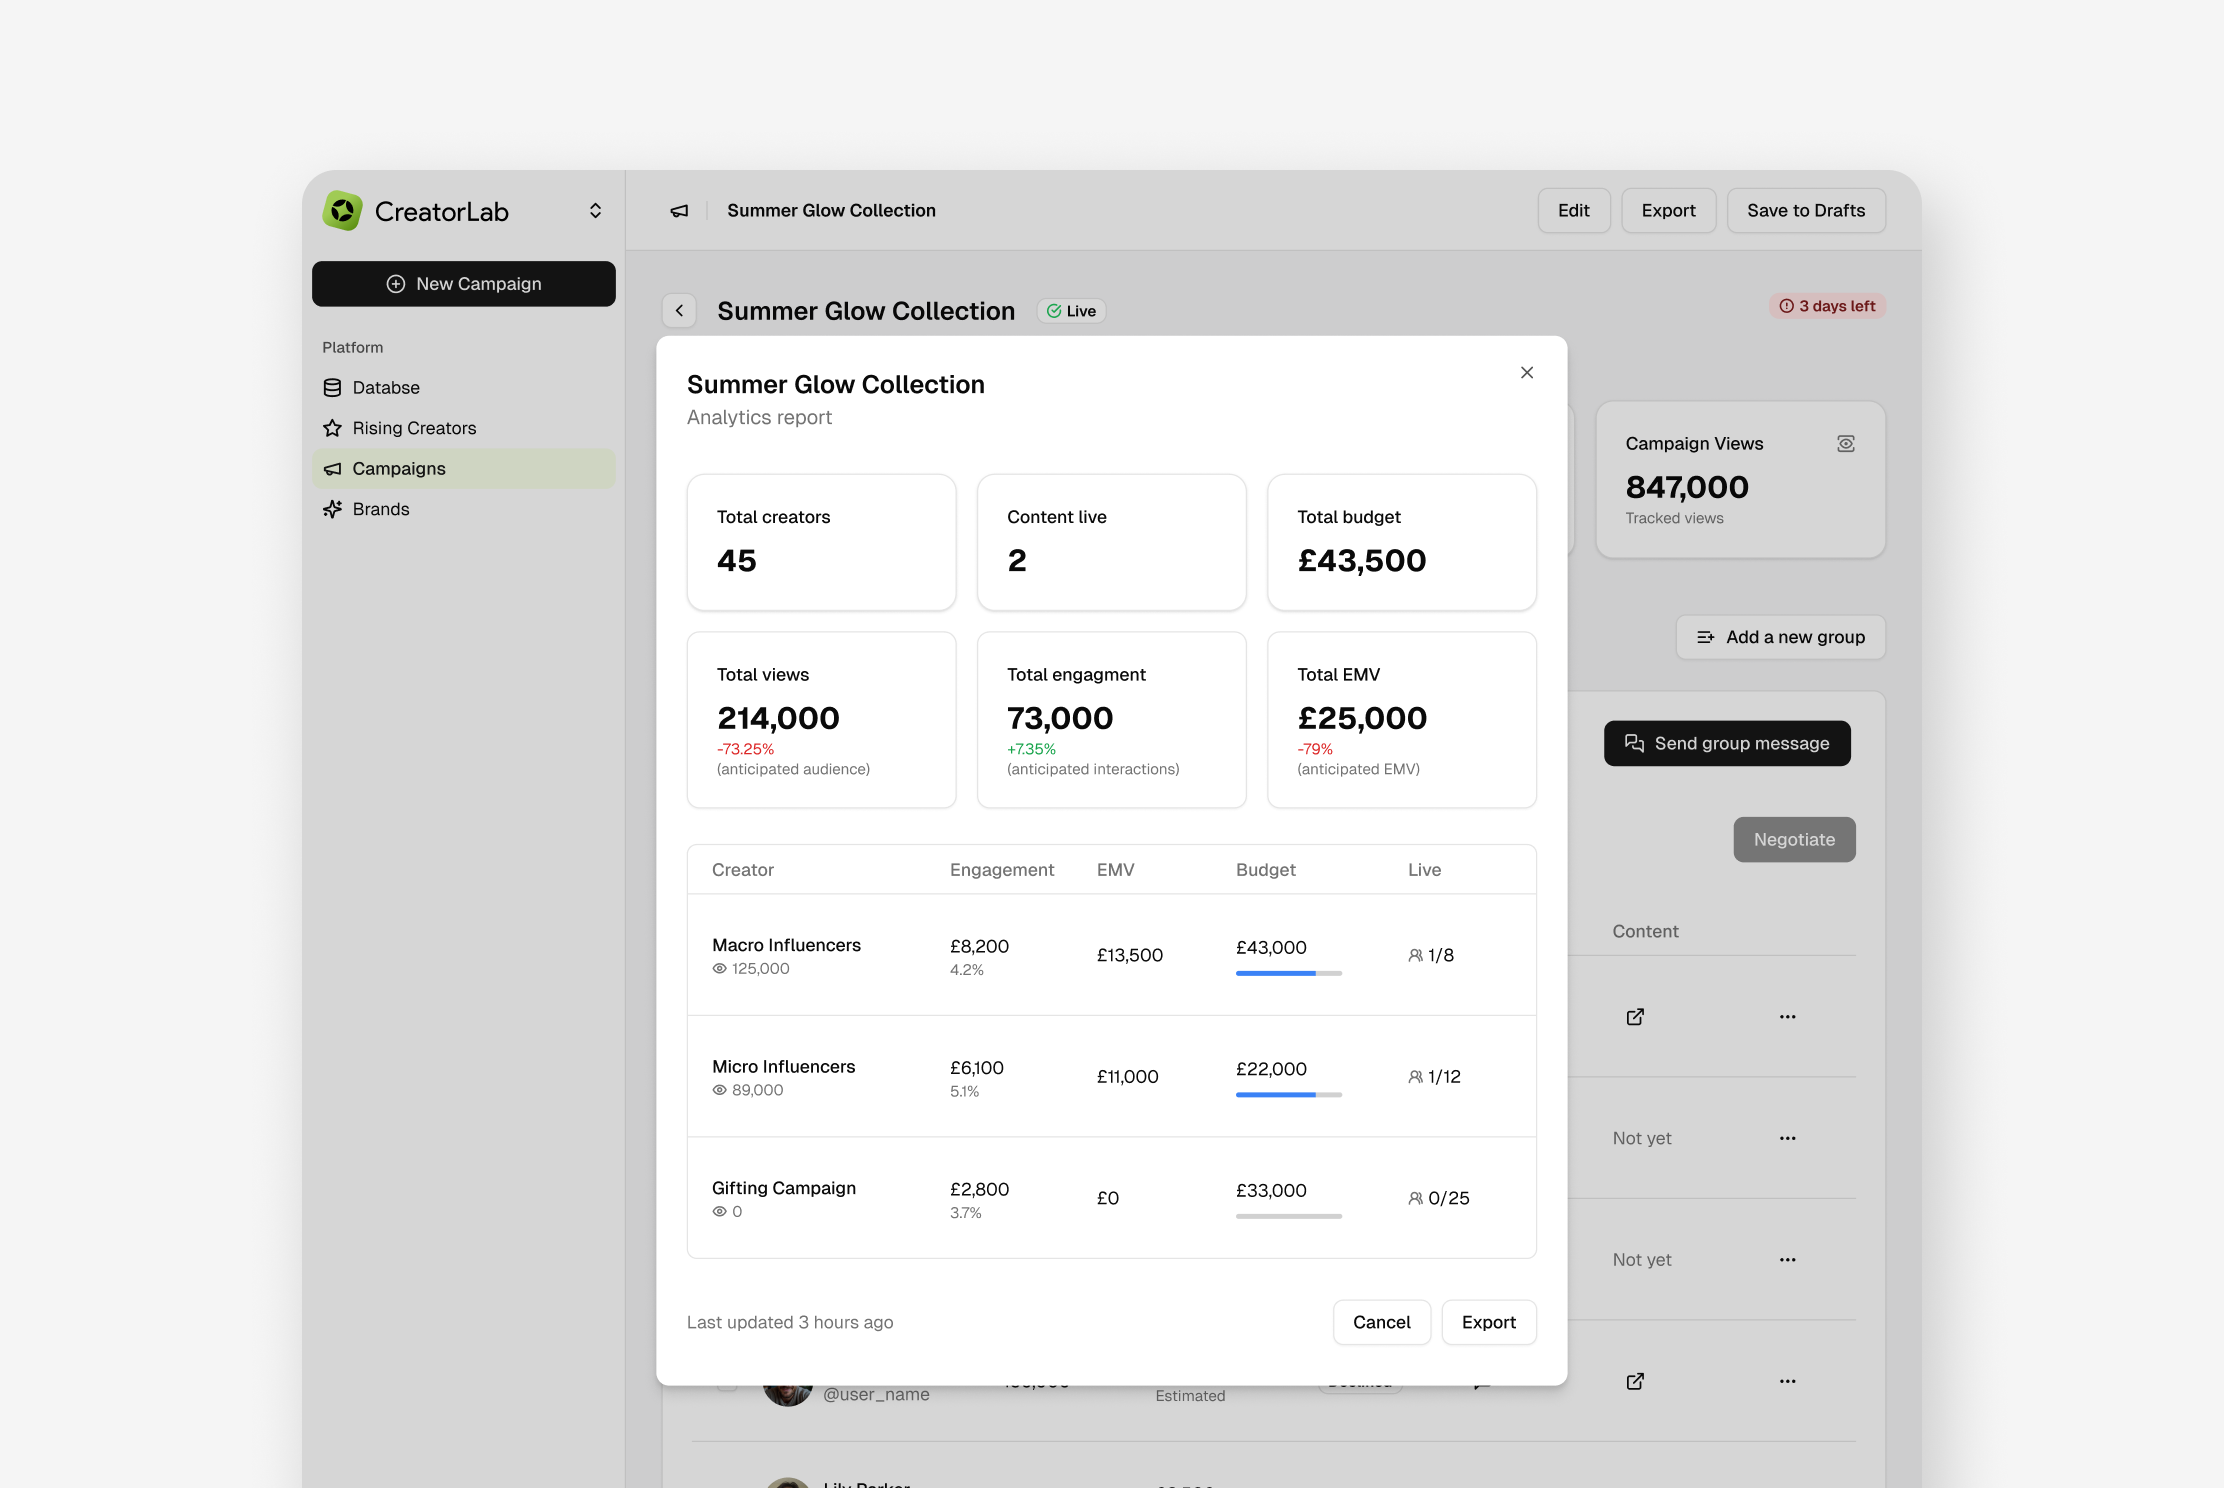Click the megaphone icon in header
The image size is (2224, 1488).
[x=679, y=211]
